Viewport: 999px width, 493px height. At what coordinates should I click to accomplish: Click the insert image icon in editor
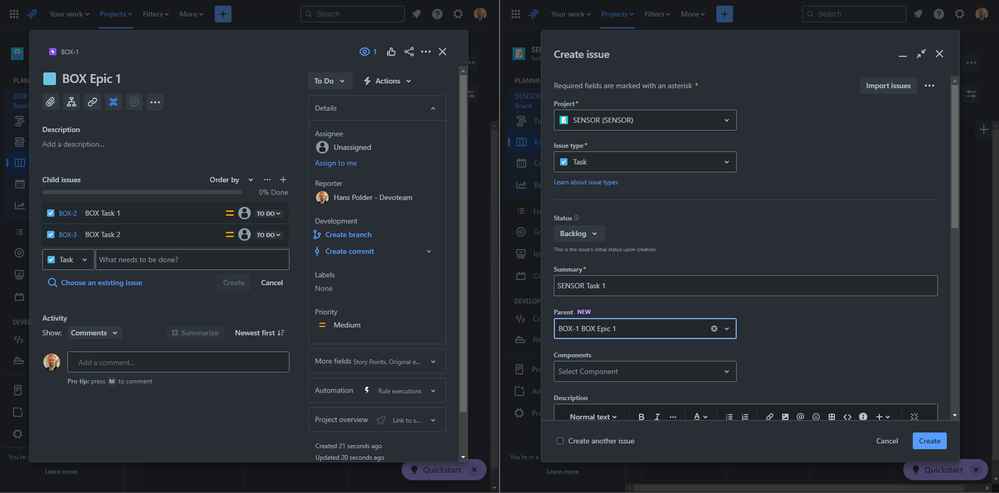[785, 417]
